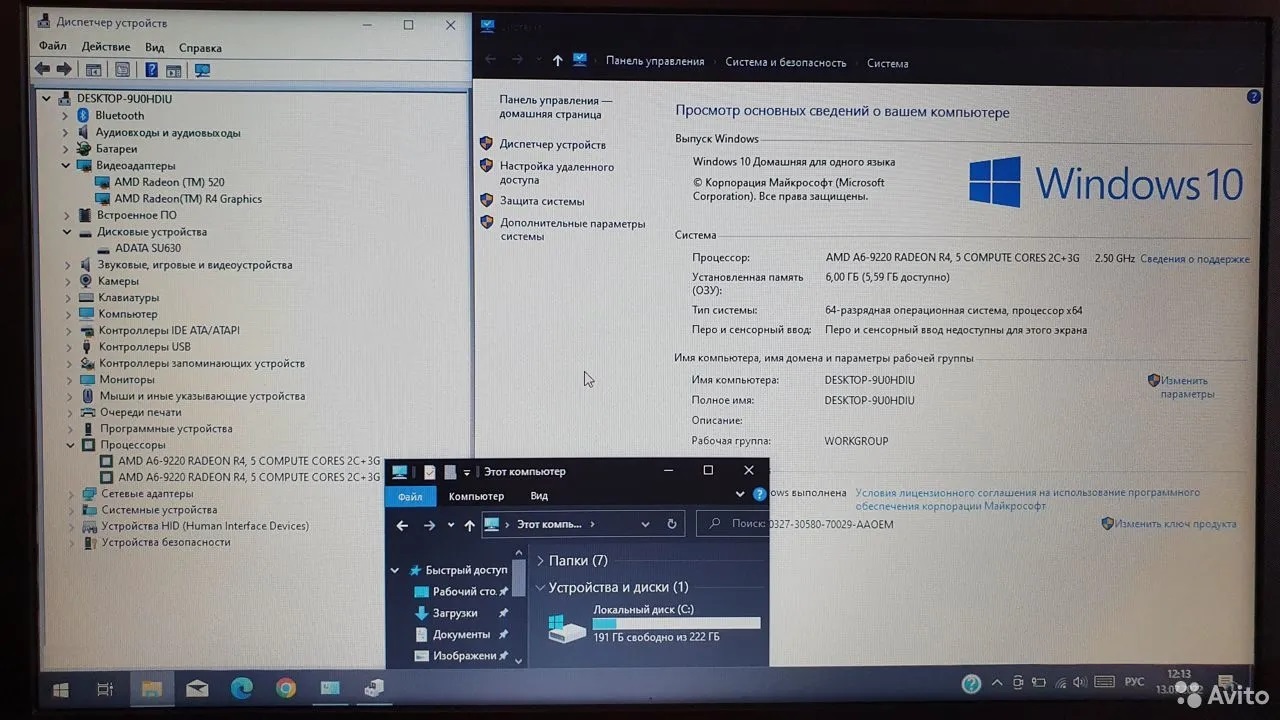This screenshot has width=1280, height=720.
Task: Click the Up arrow in Explorer window
Action: click(x=469, y=525)
